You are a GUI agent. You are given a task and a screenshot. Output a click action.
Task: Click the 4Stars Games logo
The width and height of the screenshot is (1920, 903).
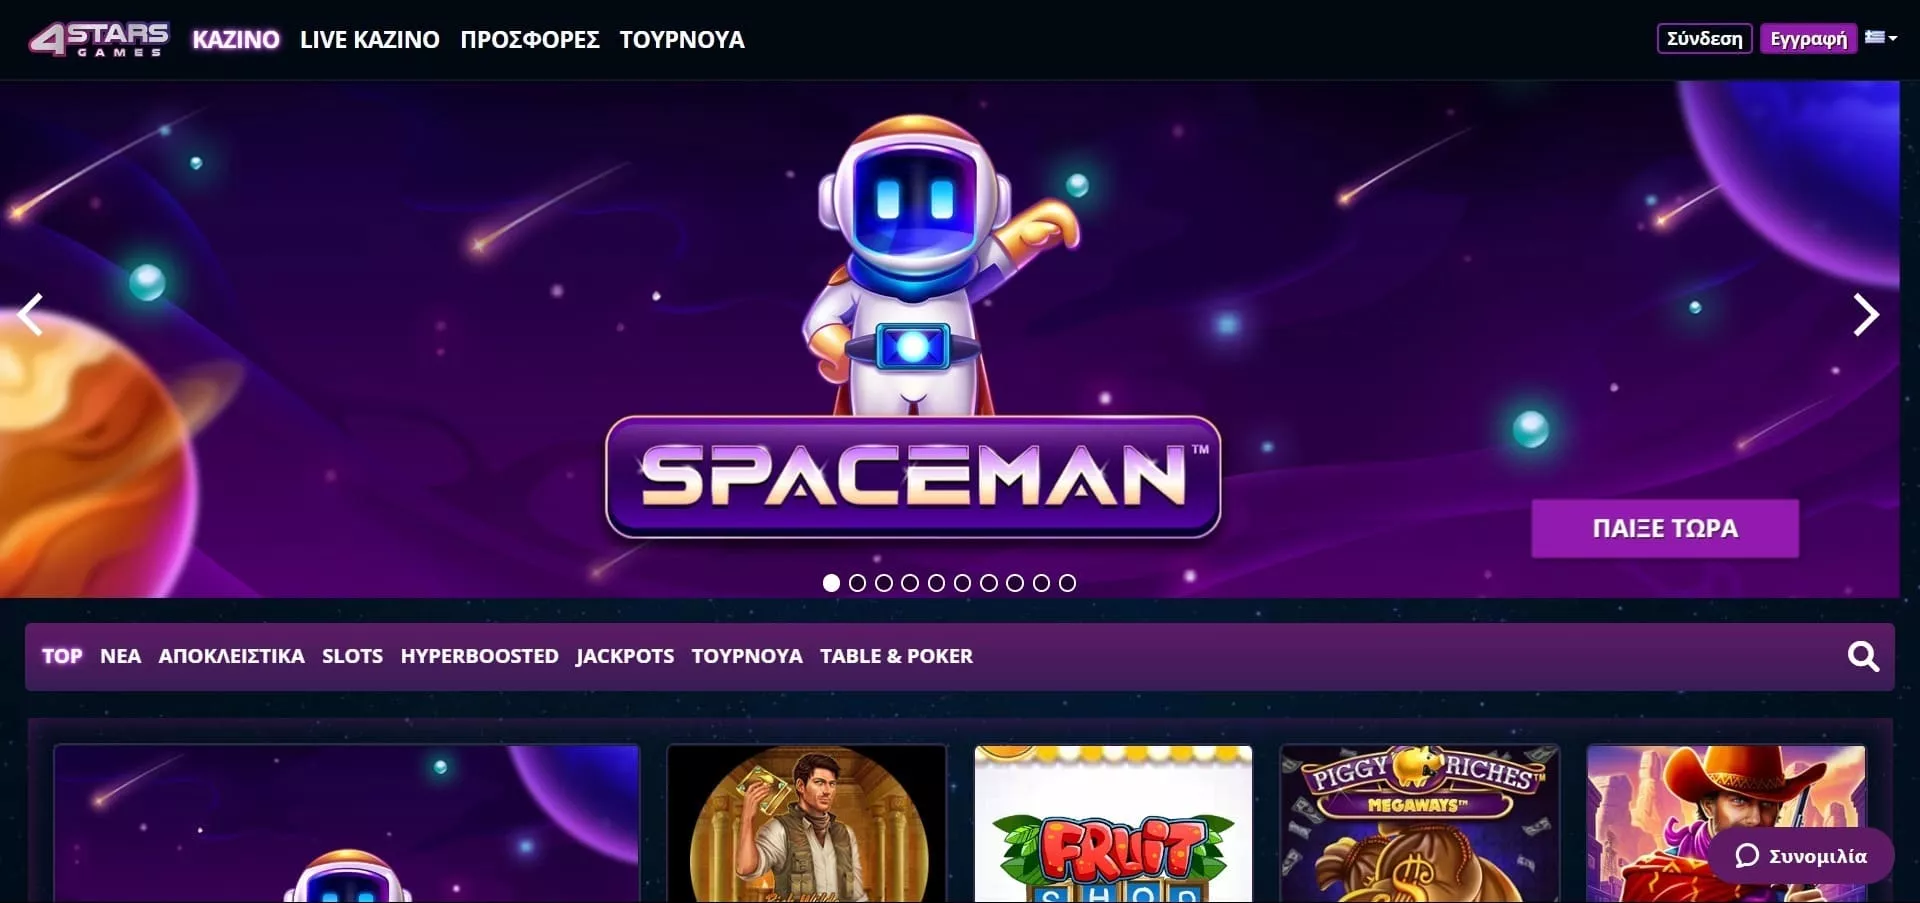pos(99,39)
